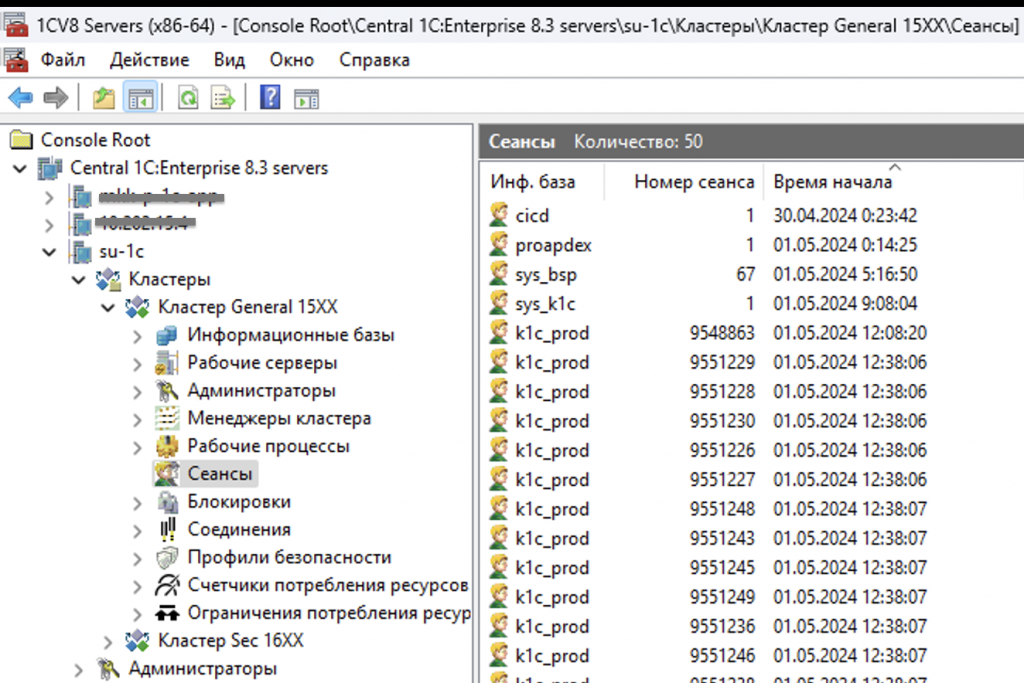Select session number 9551229
This screenshot has height=683, width=1024.
[722, 362]
